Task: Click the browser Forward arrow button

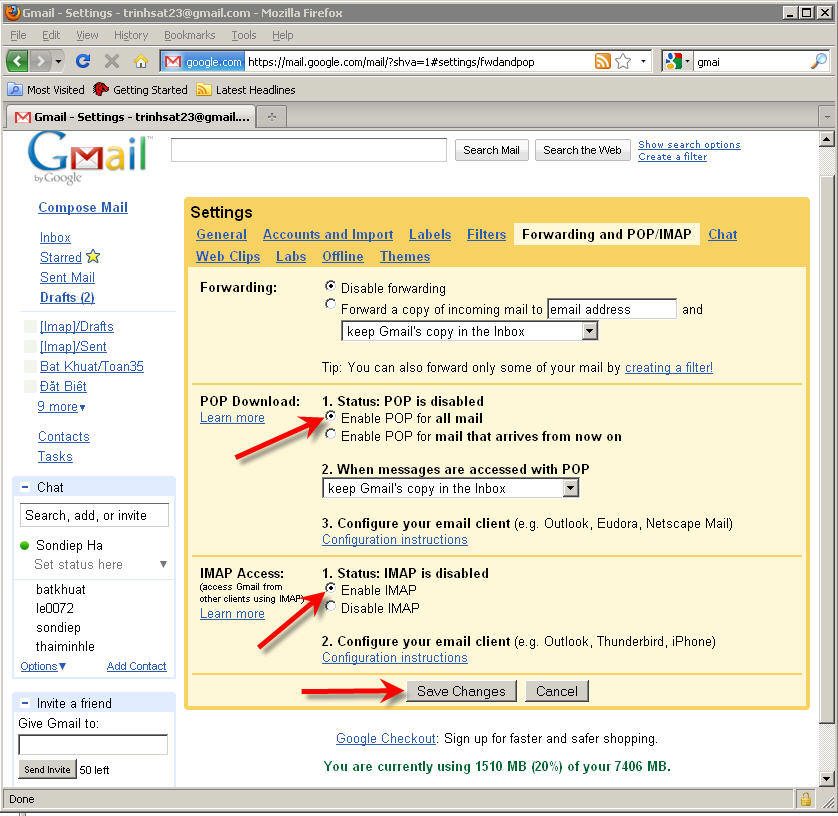Action: pyautogui.click(x=41, y=61)
